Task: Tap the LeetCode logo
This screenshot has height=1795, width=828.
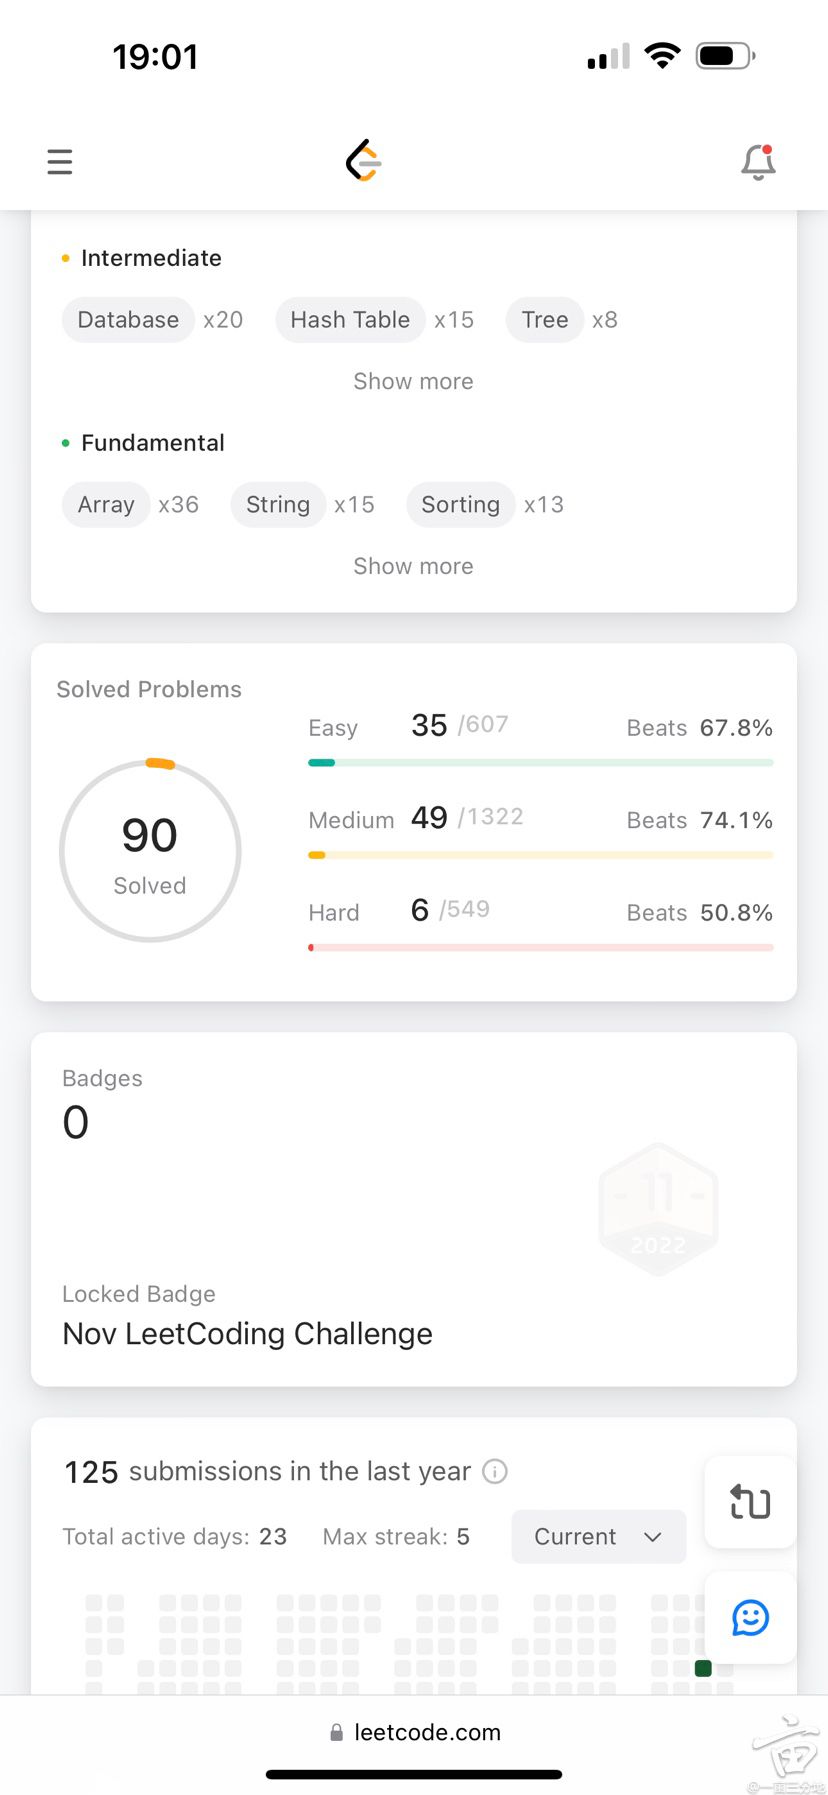Action: tap(364, 161)
